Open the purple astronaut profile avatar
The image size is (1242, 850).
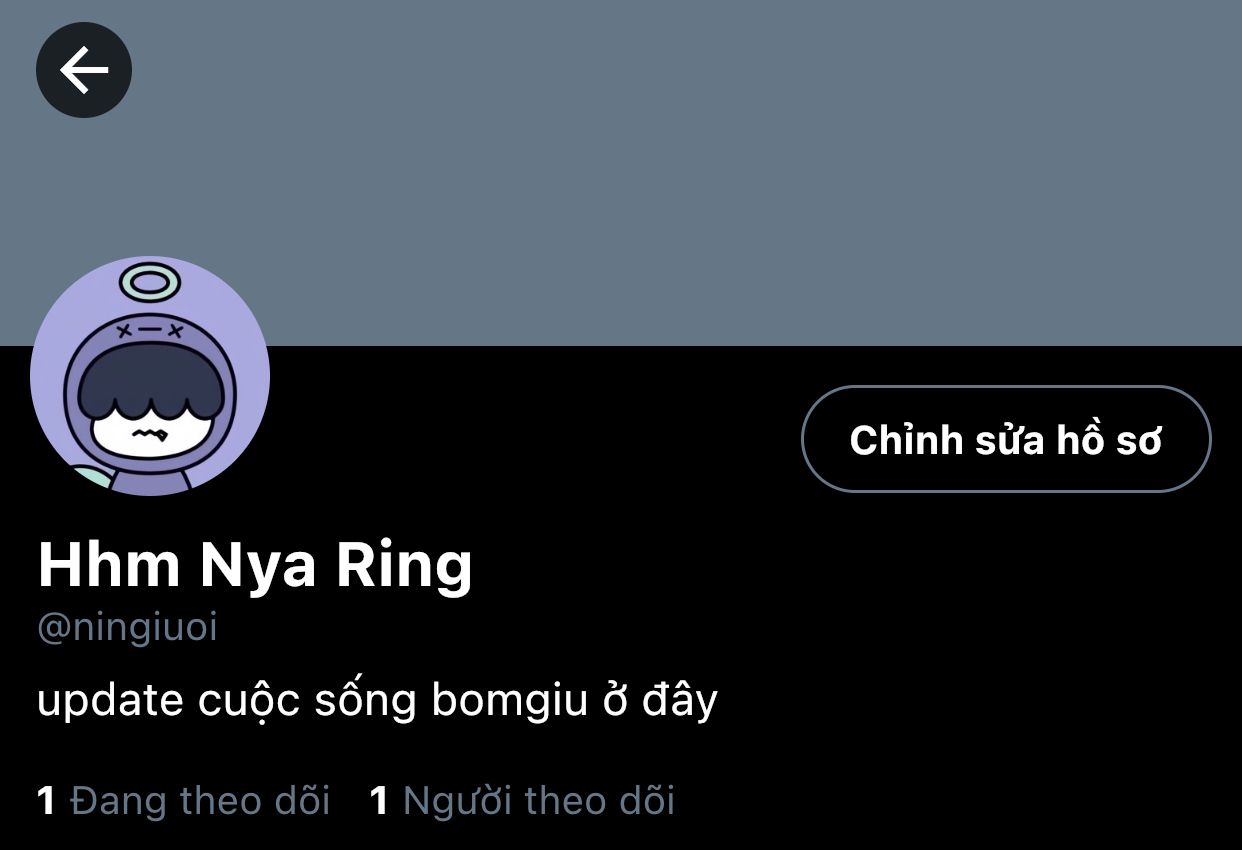pyautogui.click(x=150, y=376)
